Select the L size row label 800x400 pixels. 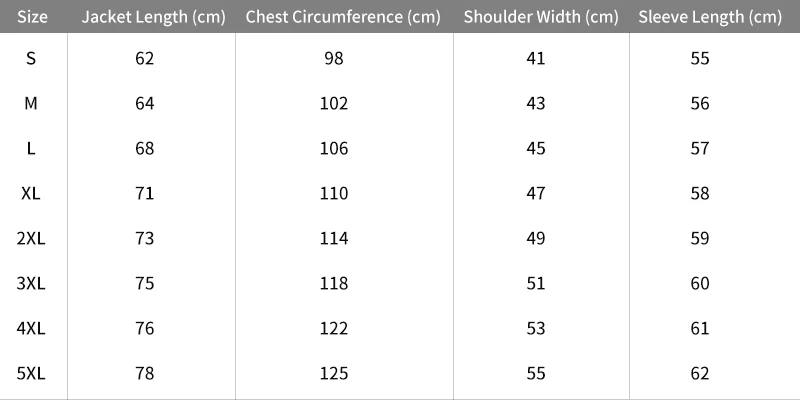[31, 148]
